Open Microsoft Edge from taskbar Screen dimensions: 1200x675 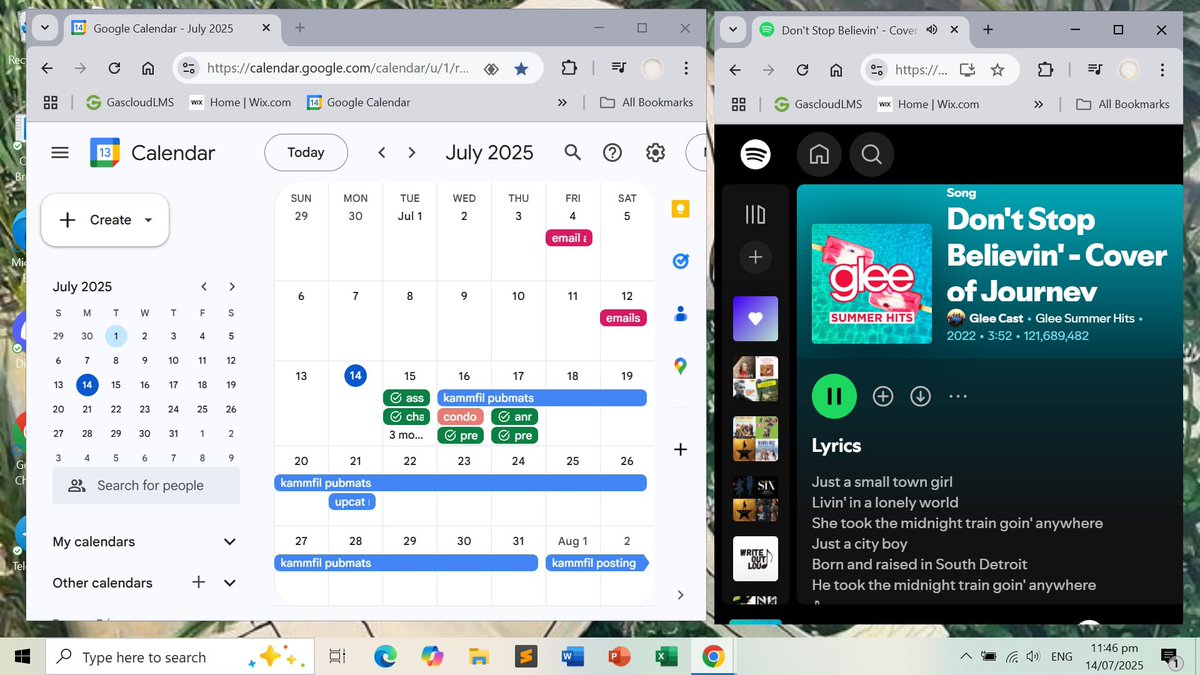click(385, 657)
